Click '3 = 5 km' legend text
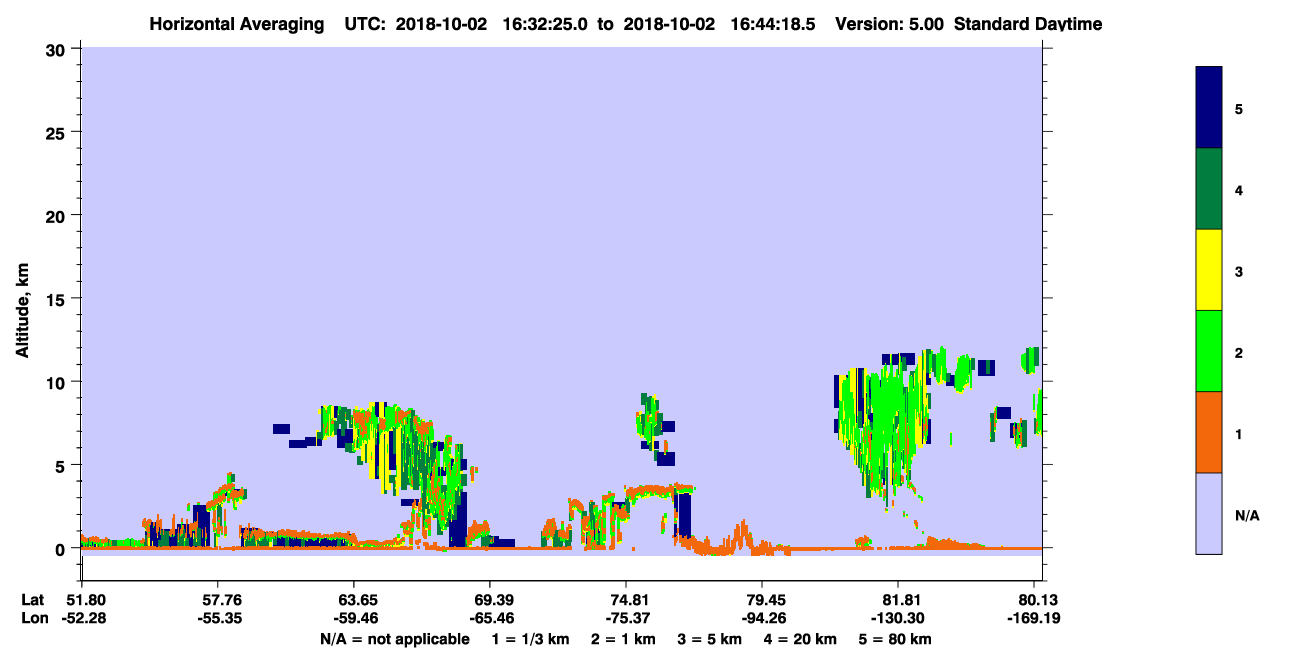This screenshot has width=1300, height=667. [711, 639]
